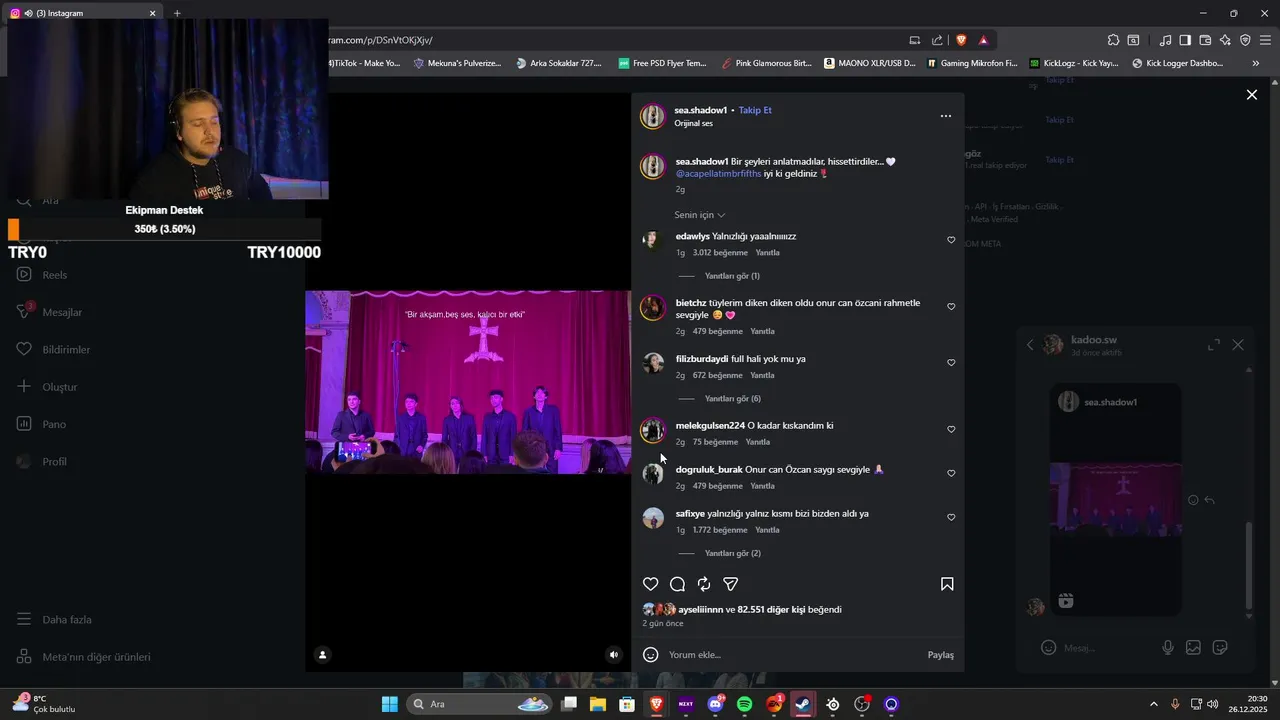View the '82.551 diğer kişi' likes list
Viewport: 1280px width, 720px height.
pos(771,610)
